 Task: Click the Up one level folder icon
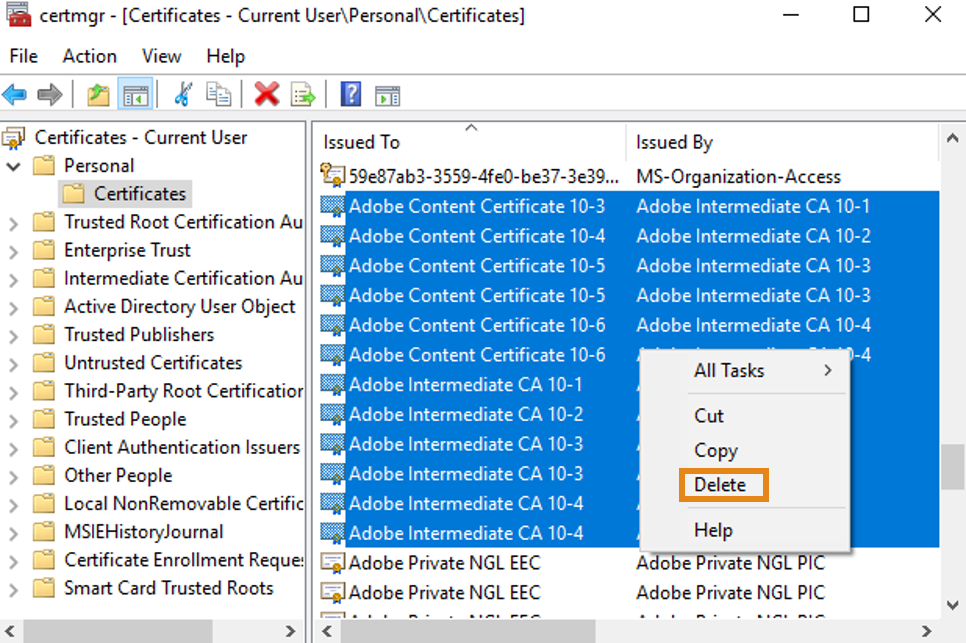[x=98, y=95]
